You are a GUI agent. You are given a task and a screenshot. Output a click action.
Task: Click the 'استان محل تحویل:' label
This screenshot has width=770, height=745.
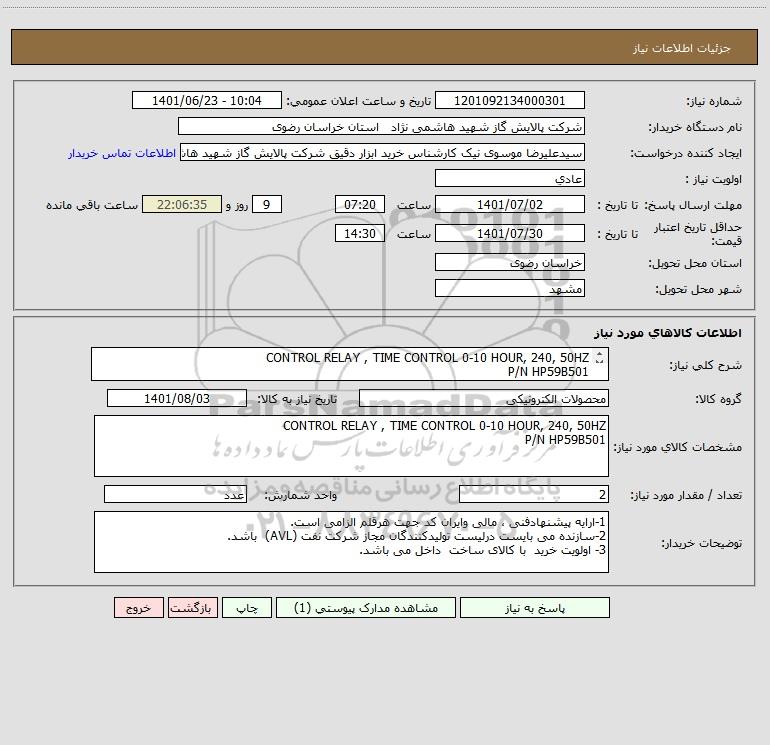pyautogui.click(x=695, y=263)
